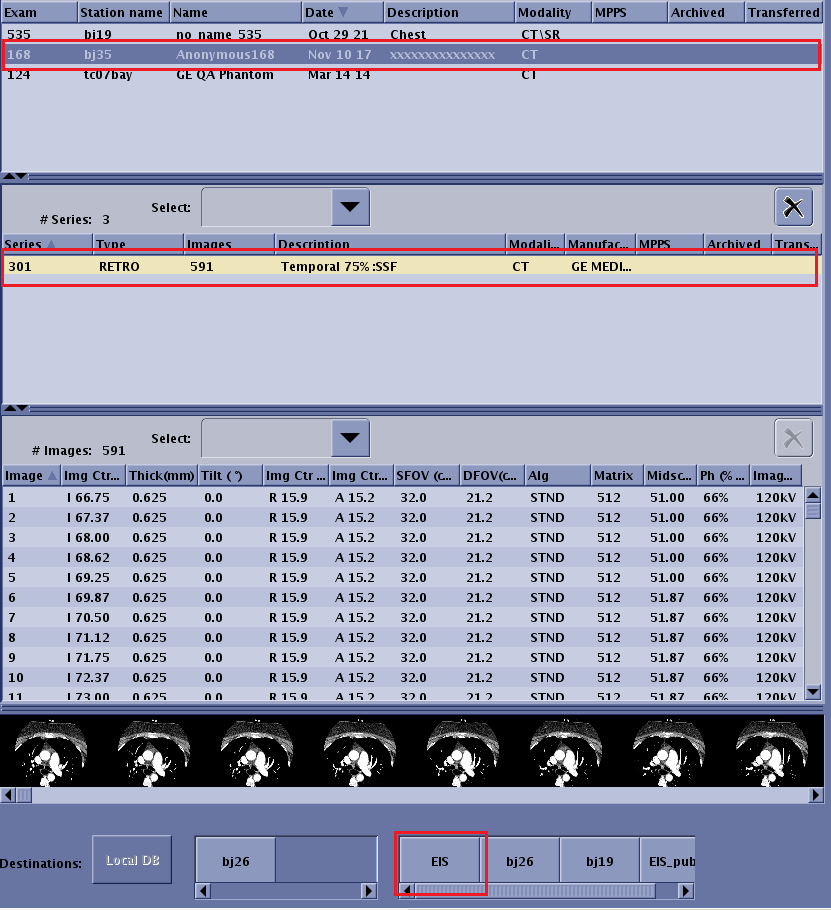Click the series delete tool icon
The width and height of the screenshot is (831, 910).
click(x=793, y=207)
